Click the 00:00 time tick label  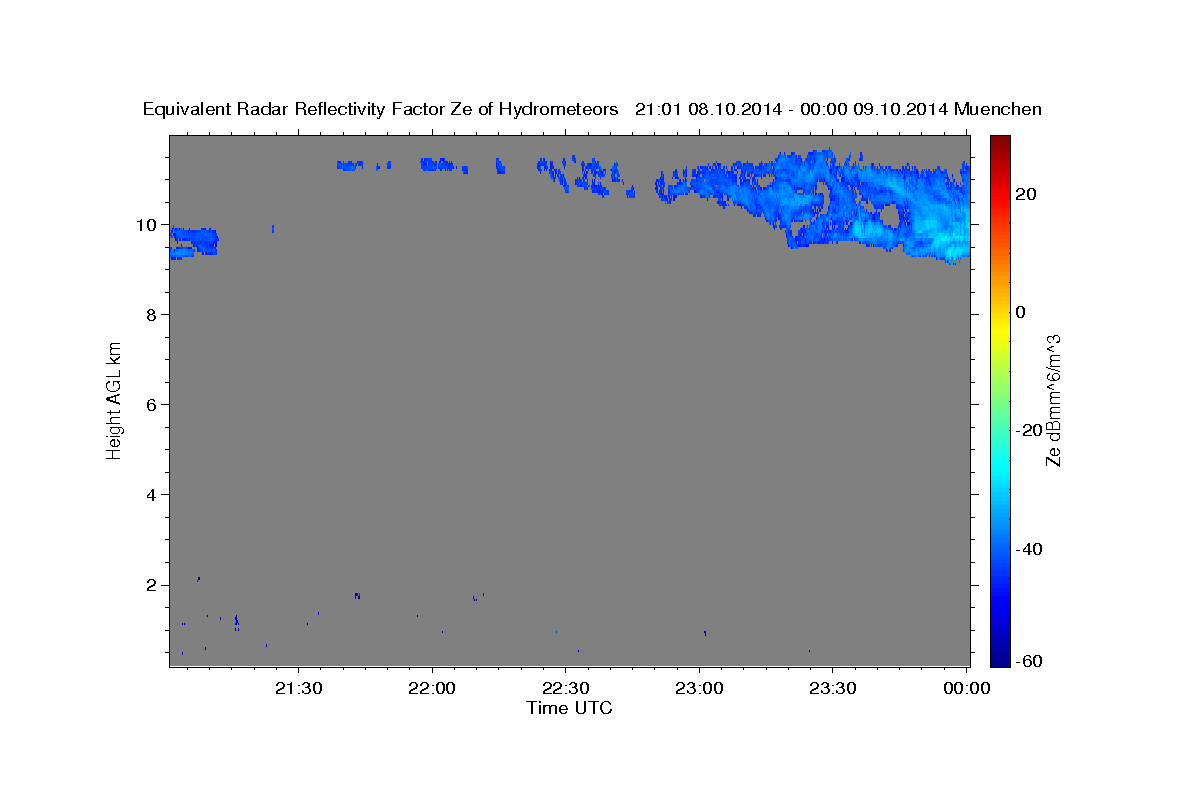967,688
